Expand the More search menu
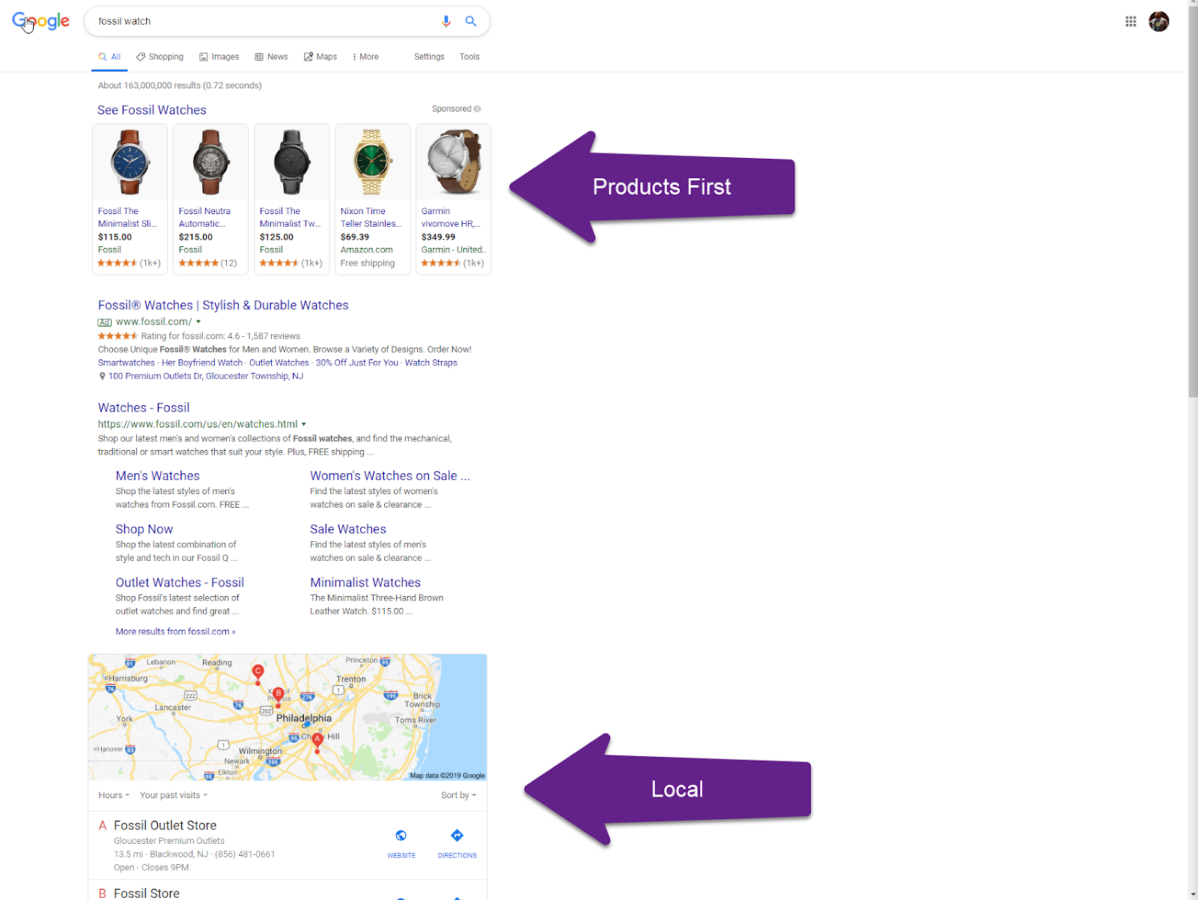Image resolution: width=1198 pixels, height=900 pixels. (365, 57)
